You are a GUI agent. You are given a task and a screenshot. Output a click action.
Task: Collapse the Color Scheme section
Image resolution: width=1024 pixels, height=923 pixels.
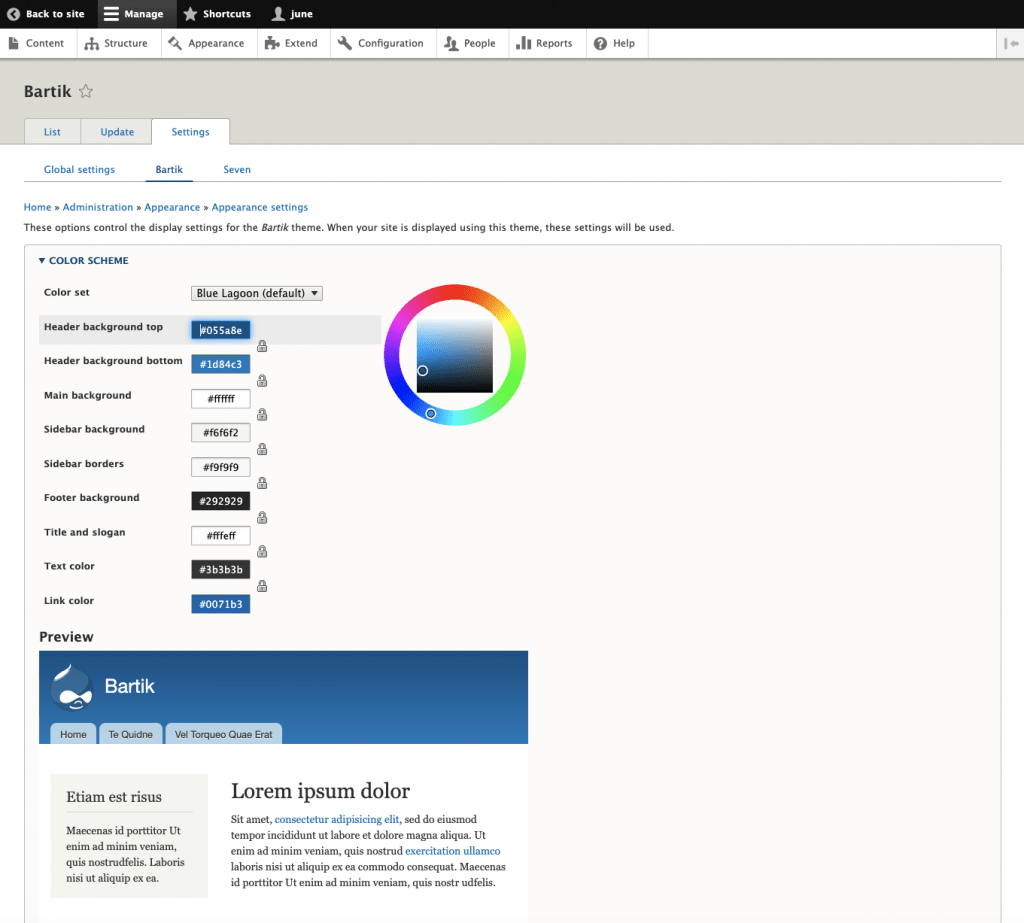pos(84,261)
